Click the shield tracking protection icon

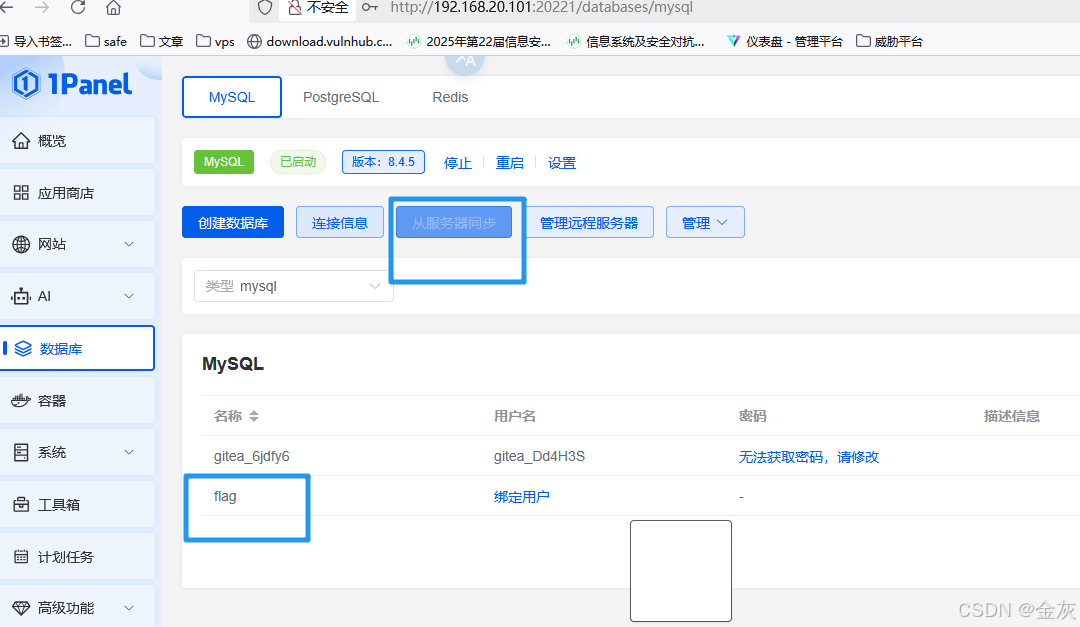point(265,8)
